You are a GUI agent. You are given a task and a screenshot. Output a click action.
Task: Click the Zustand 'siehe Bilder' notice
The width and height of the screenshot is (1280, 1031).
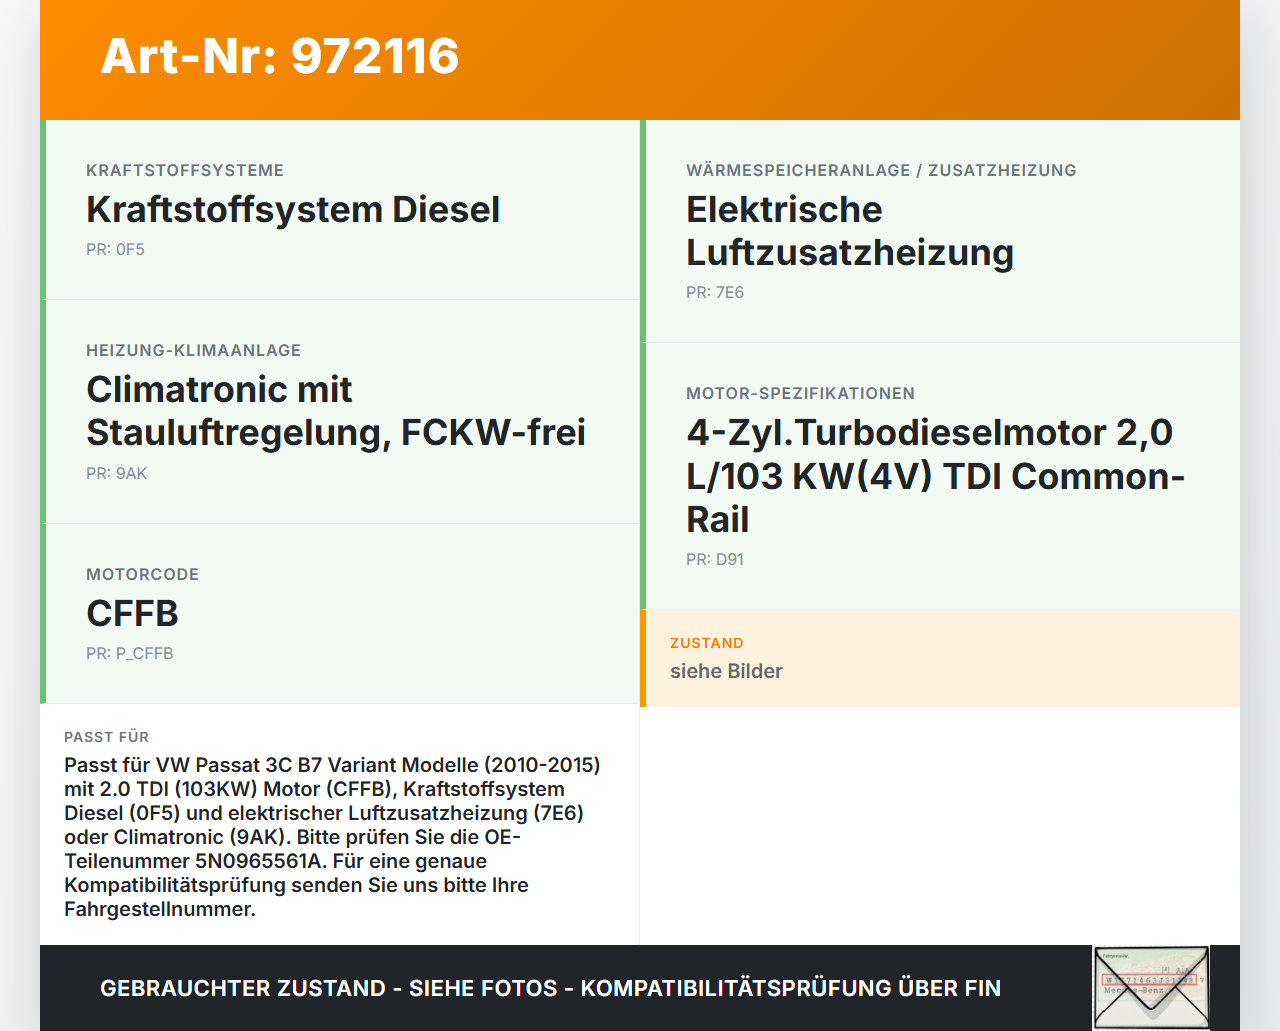(726, 671)
